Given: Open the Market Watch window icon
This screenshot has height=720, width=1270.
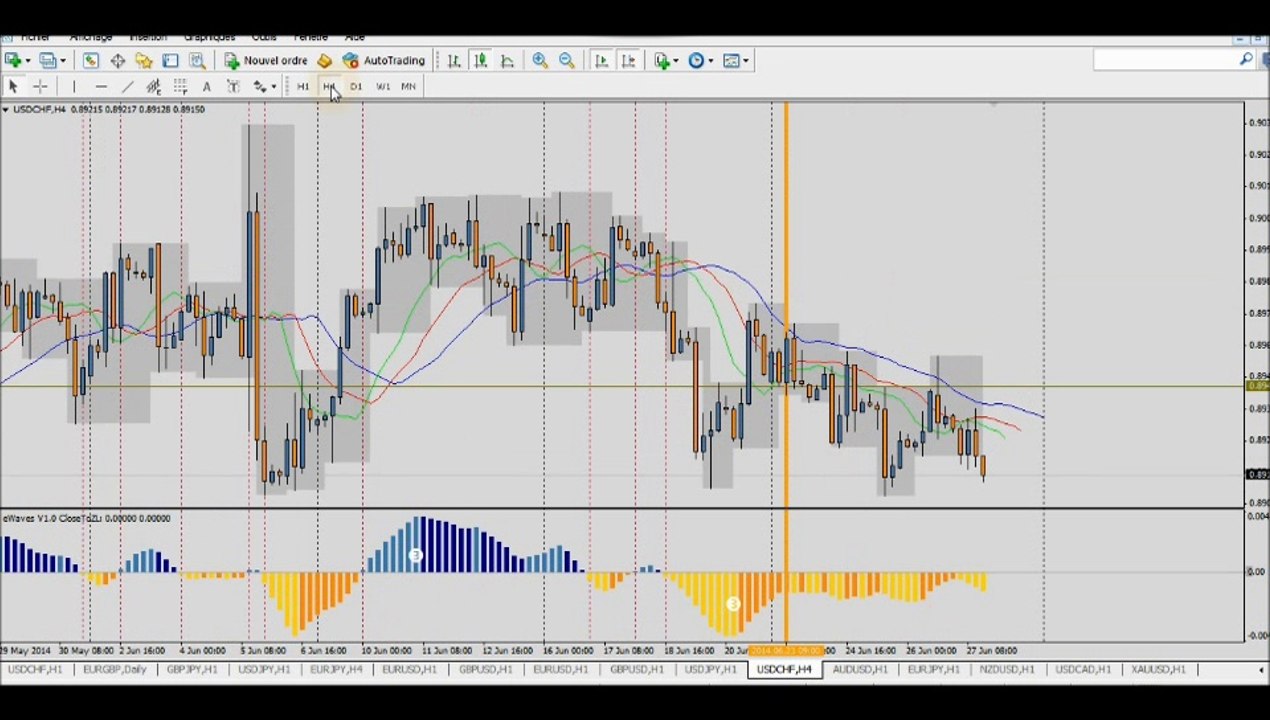Looking at the screenshot, I should point(90,61).
